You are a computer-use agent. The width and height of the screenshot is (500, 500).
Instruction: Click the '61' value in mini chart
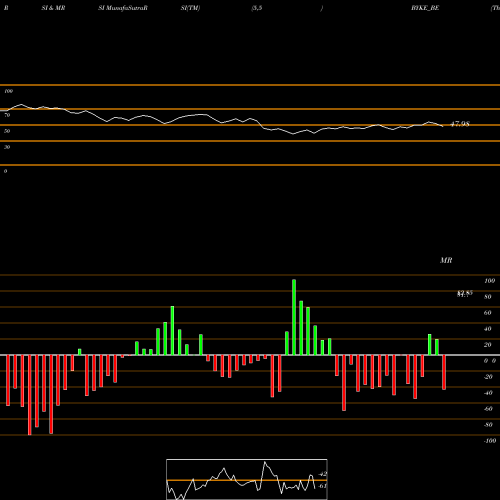323,486
